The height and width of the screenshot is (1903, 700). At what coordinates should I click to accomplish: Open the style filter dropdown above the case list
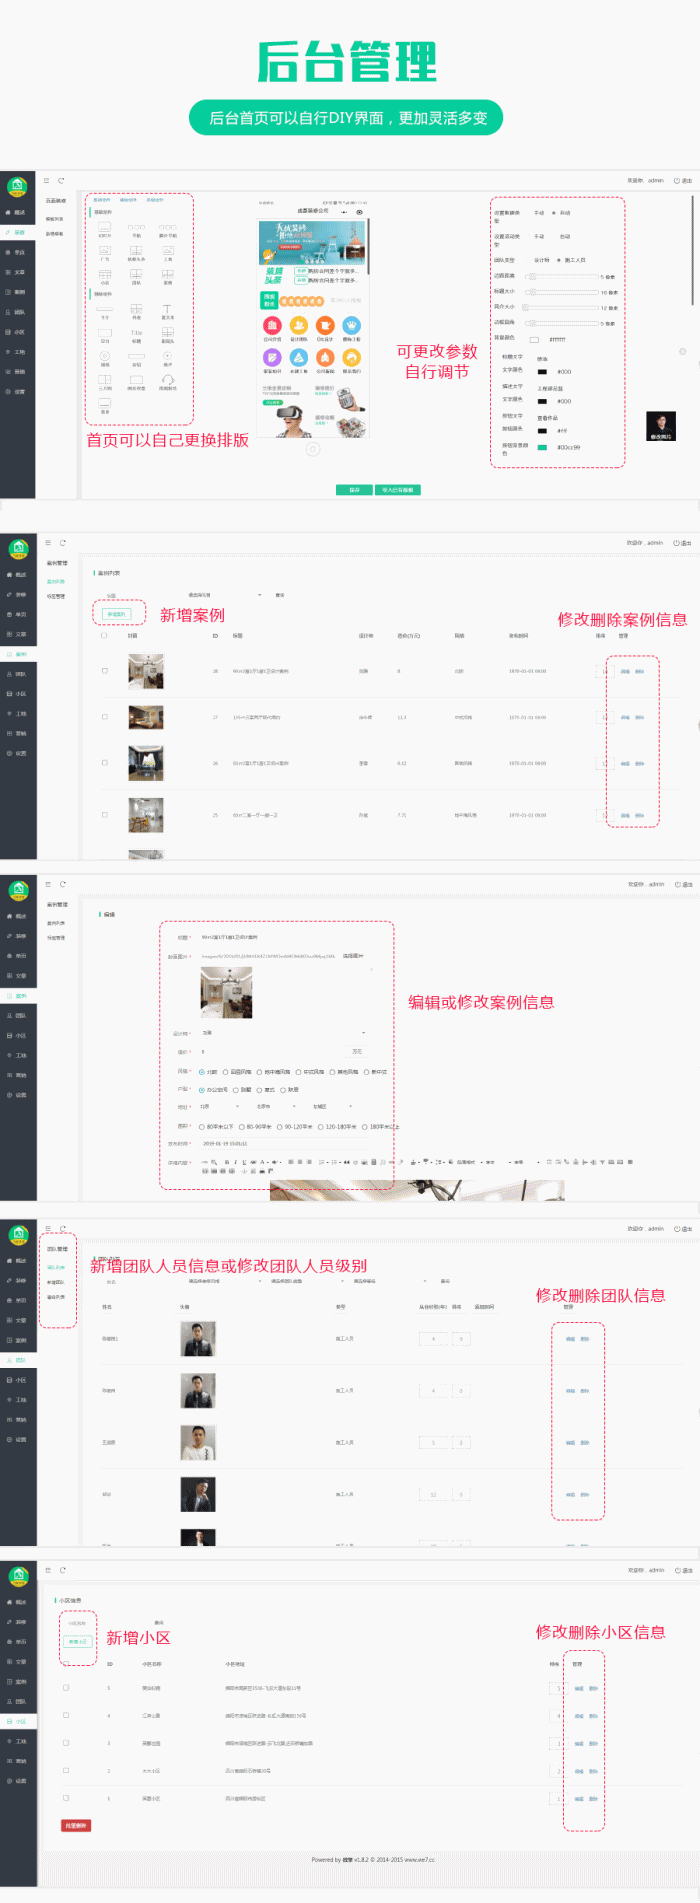pos(224,595)
